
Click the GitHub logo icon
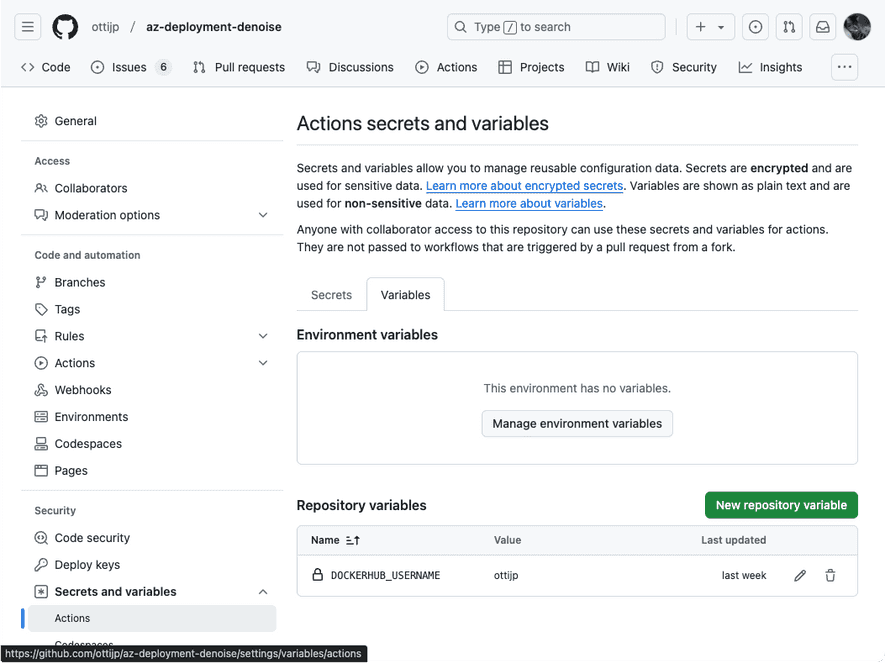(64, 27)
